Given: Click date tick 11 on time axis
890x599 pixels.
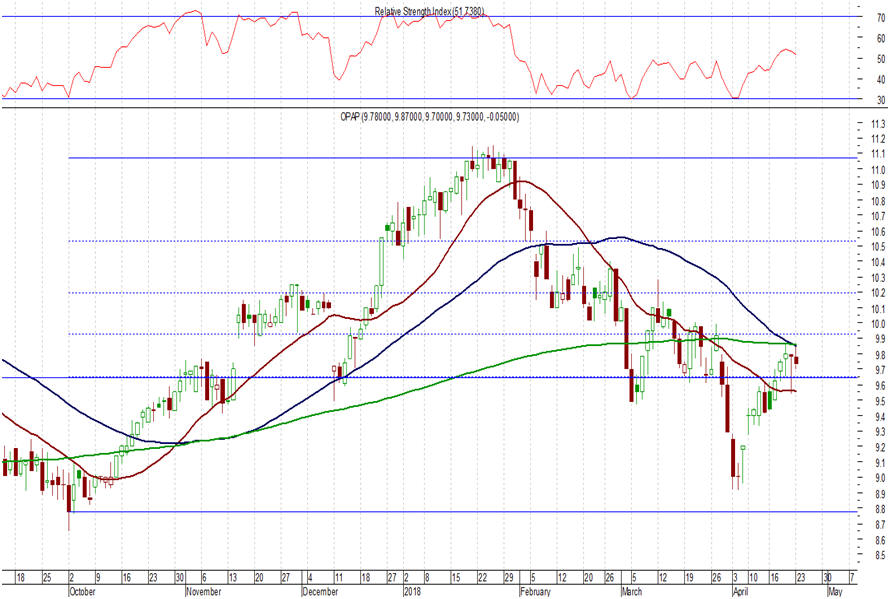Looking at the screenshot, I should point(338,578).
